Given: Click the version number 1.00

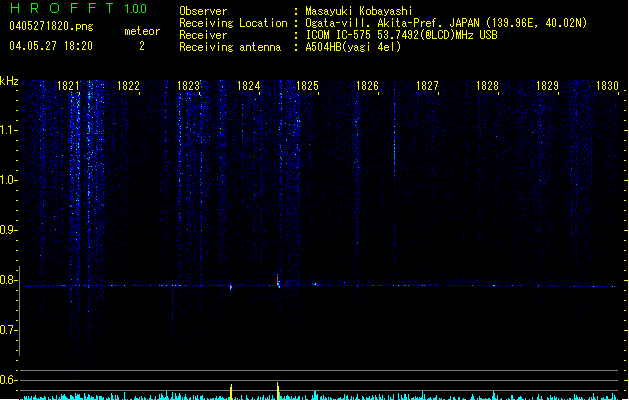Looking at the screenshot, I should 136,9.
